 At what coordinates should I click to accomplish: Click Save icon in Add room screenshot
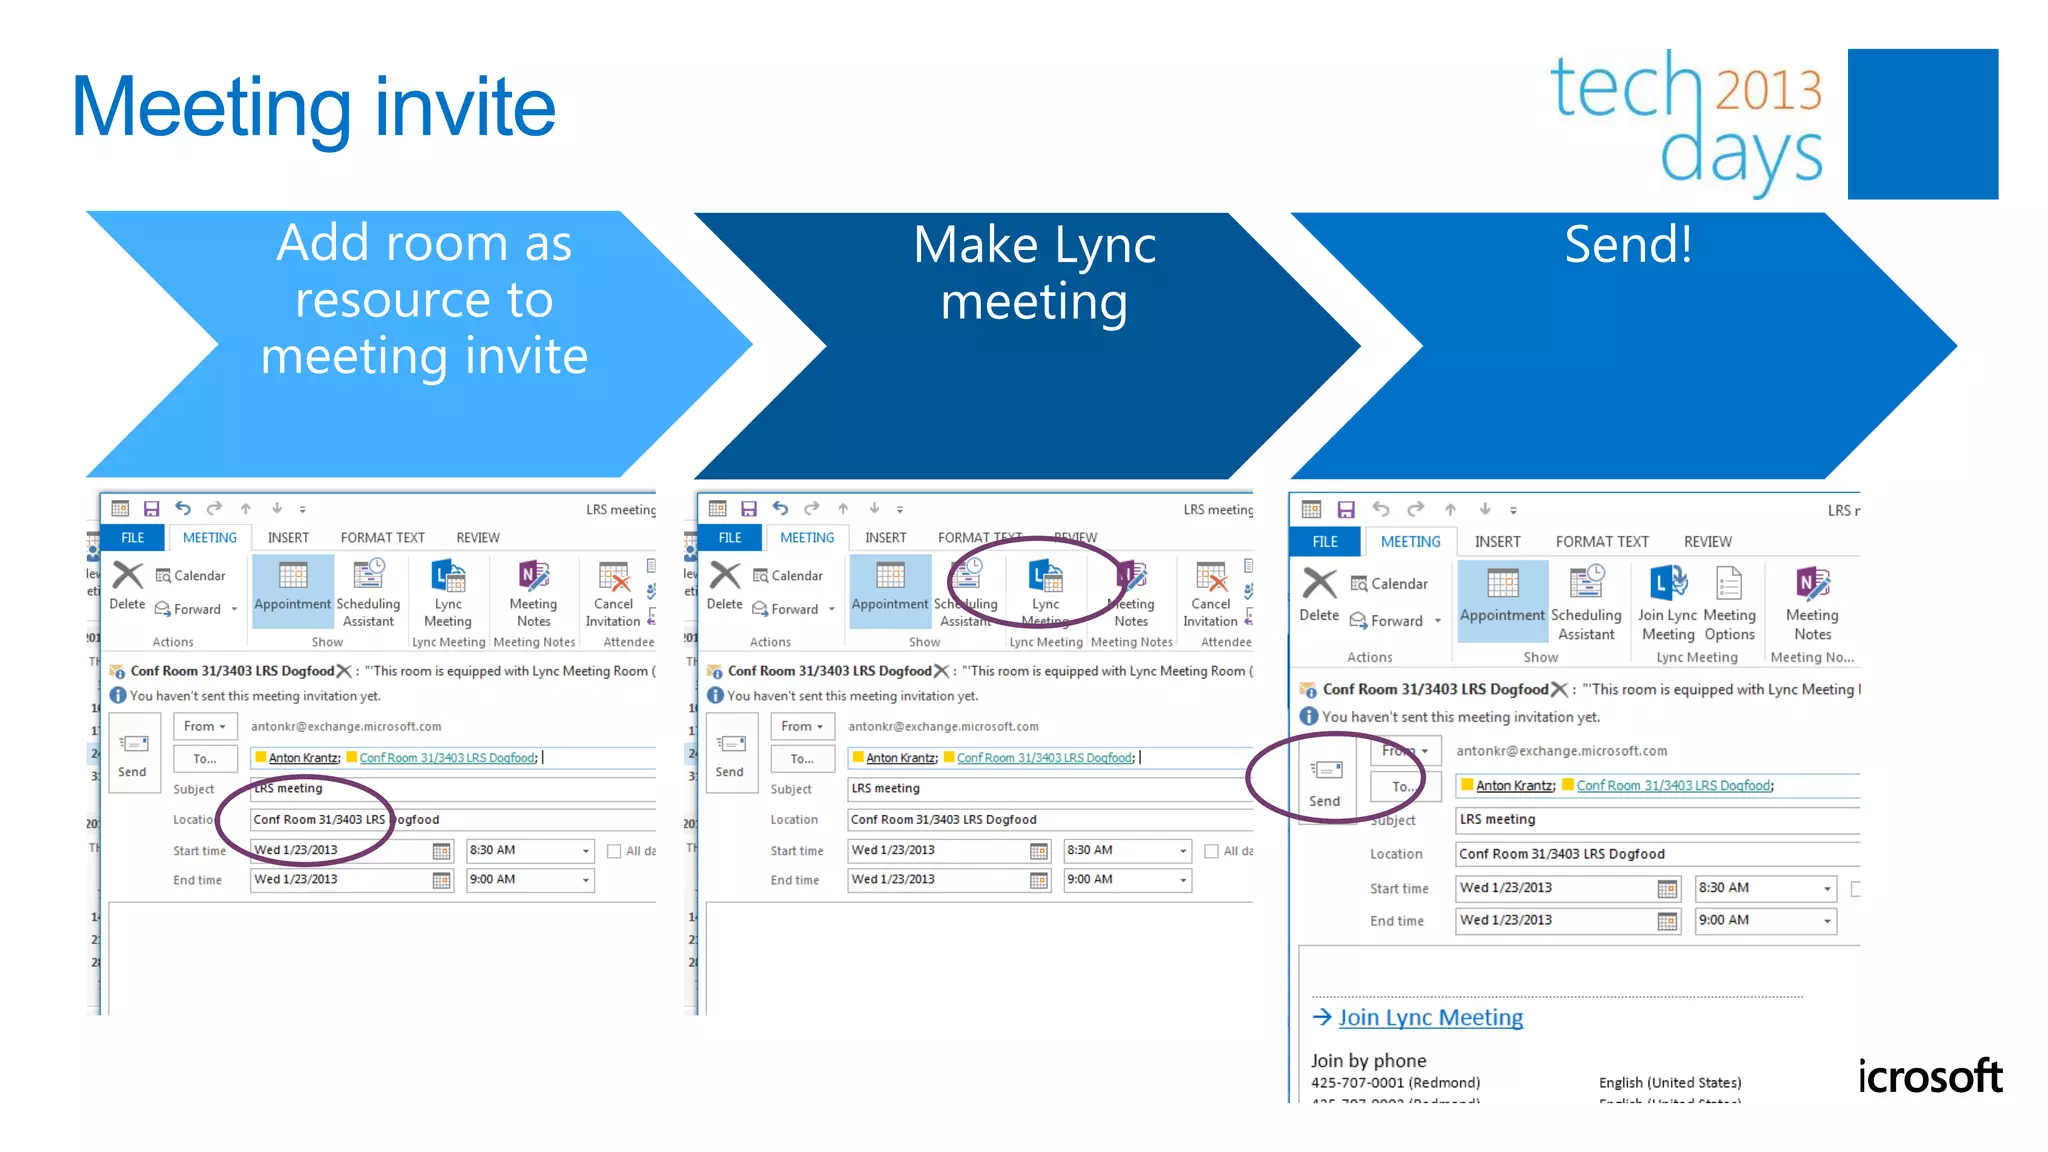152,509
